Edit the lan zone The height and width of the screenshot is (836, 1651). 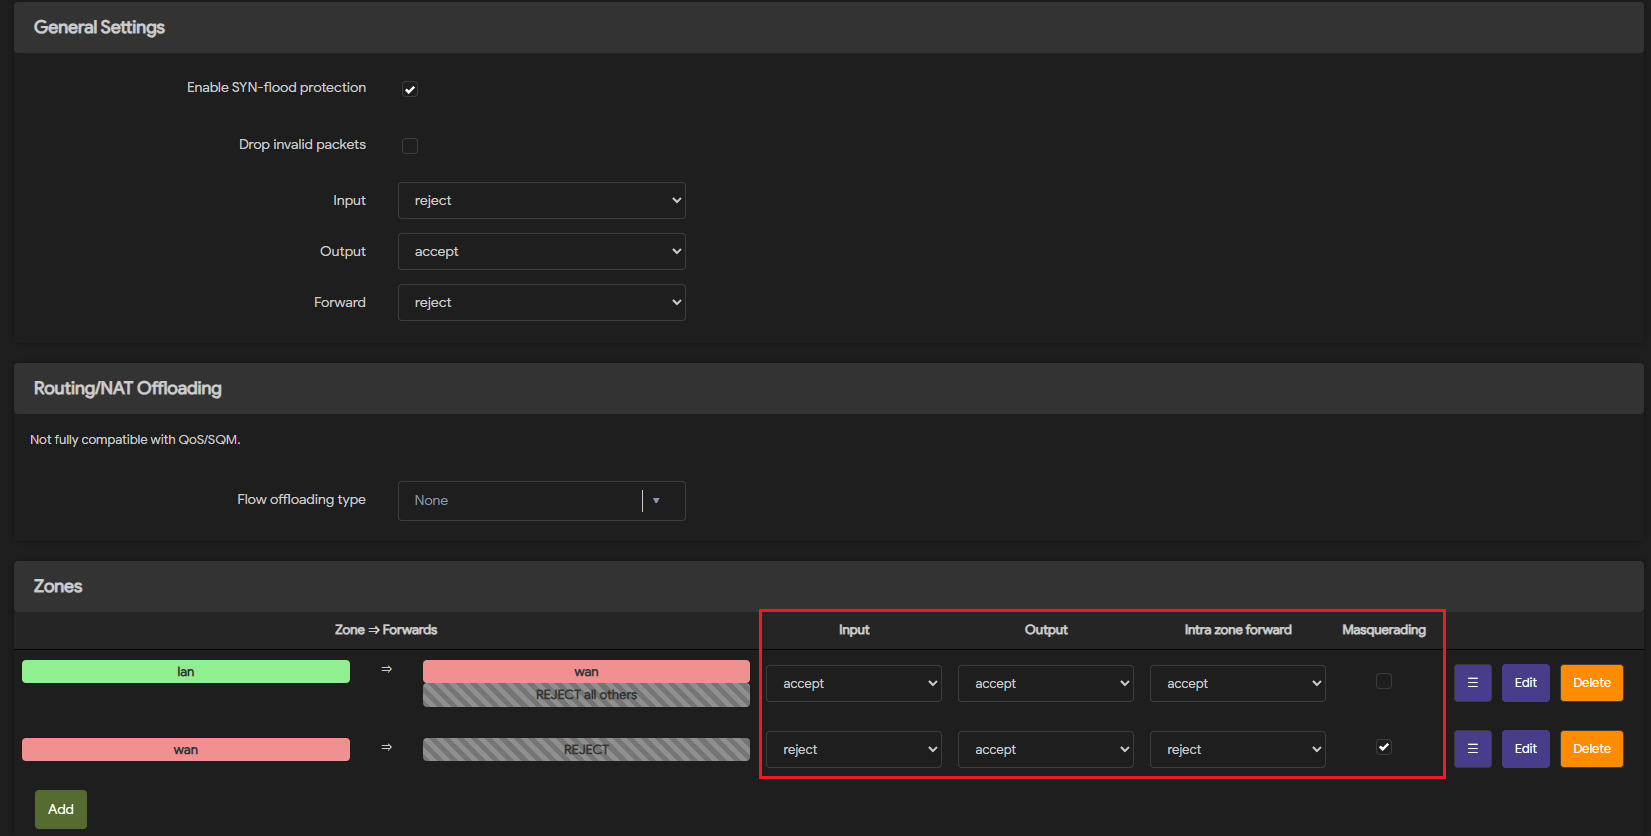coord(1525,683)
